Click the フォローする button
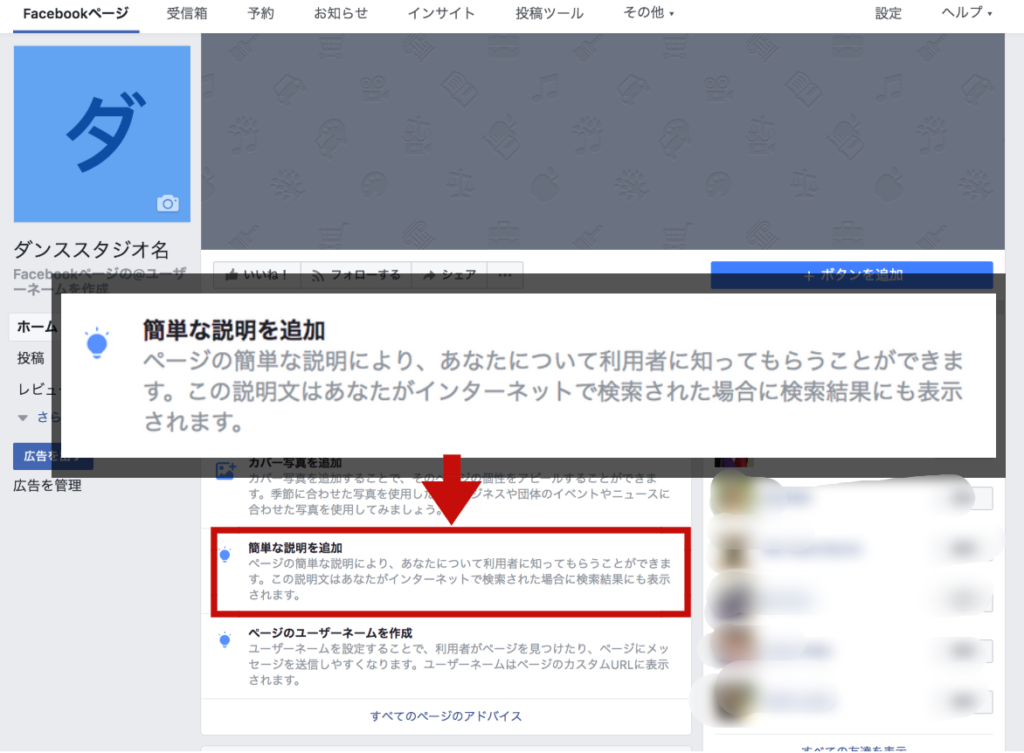Screen dimensions: 1024x753 (356, 275)
